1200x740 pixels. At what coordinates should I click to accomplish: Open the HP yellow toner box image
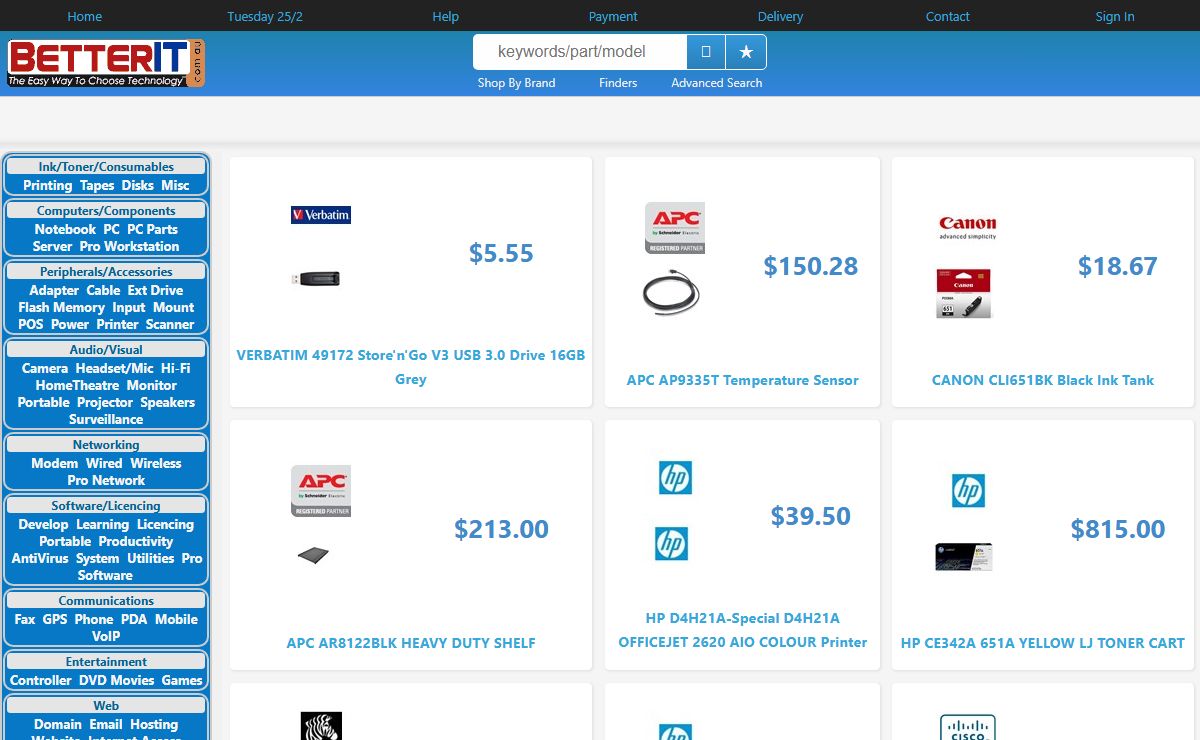pyautogui.click(x=964, y=556)
